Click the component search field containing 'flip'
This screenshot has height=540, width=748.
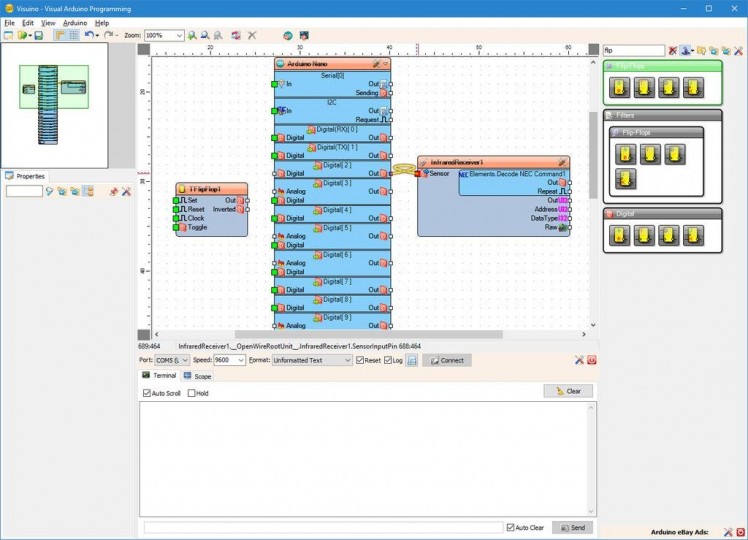click(x=632, y=50)
